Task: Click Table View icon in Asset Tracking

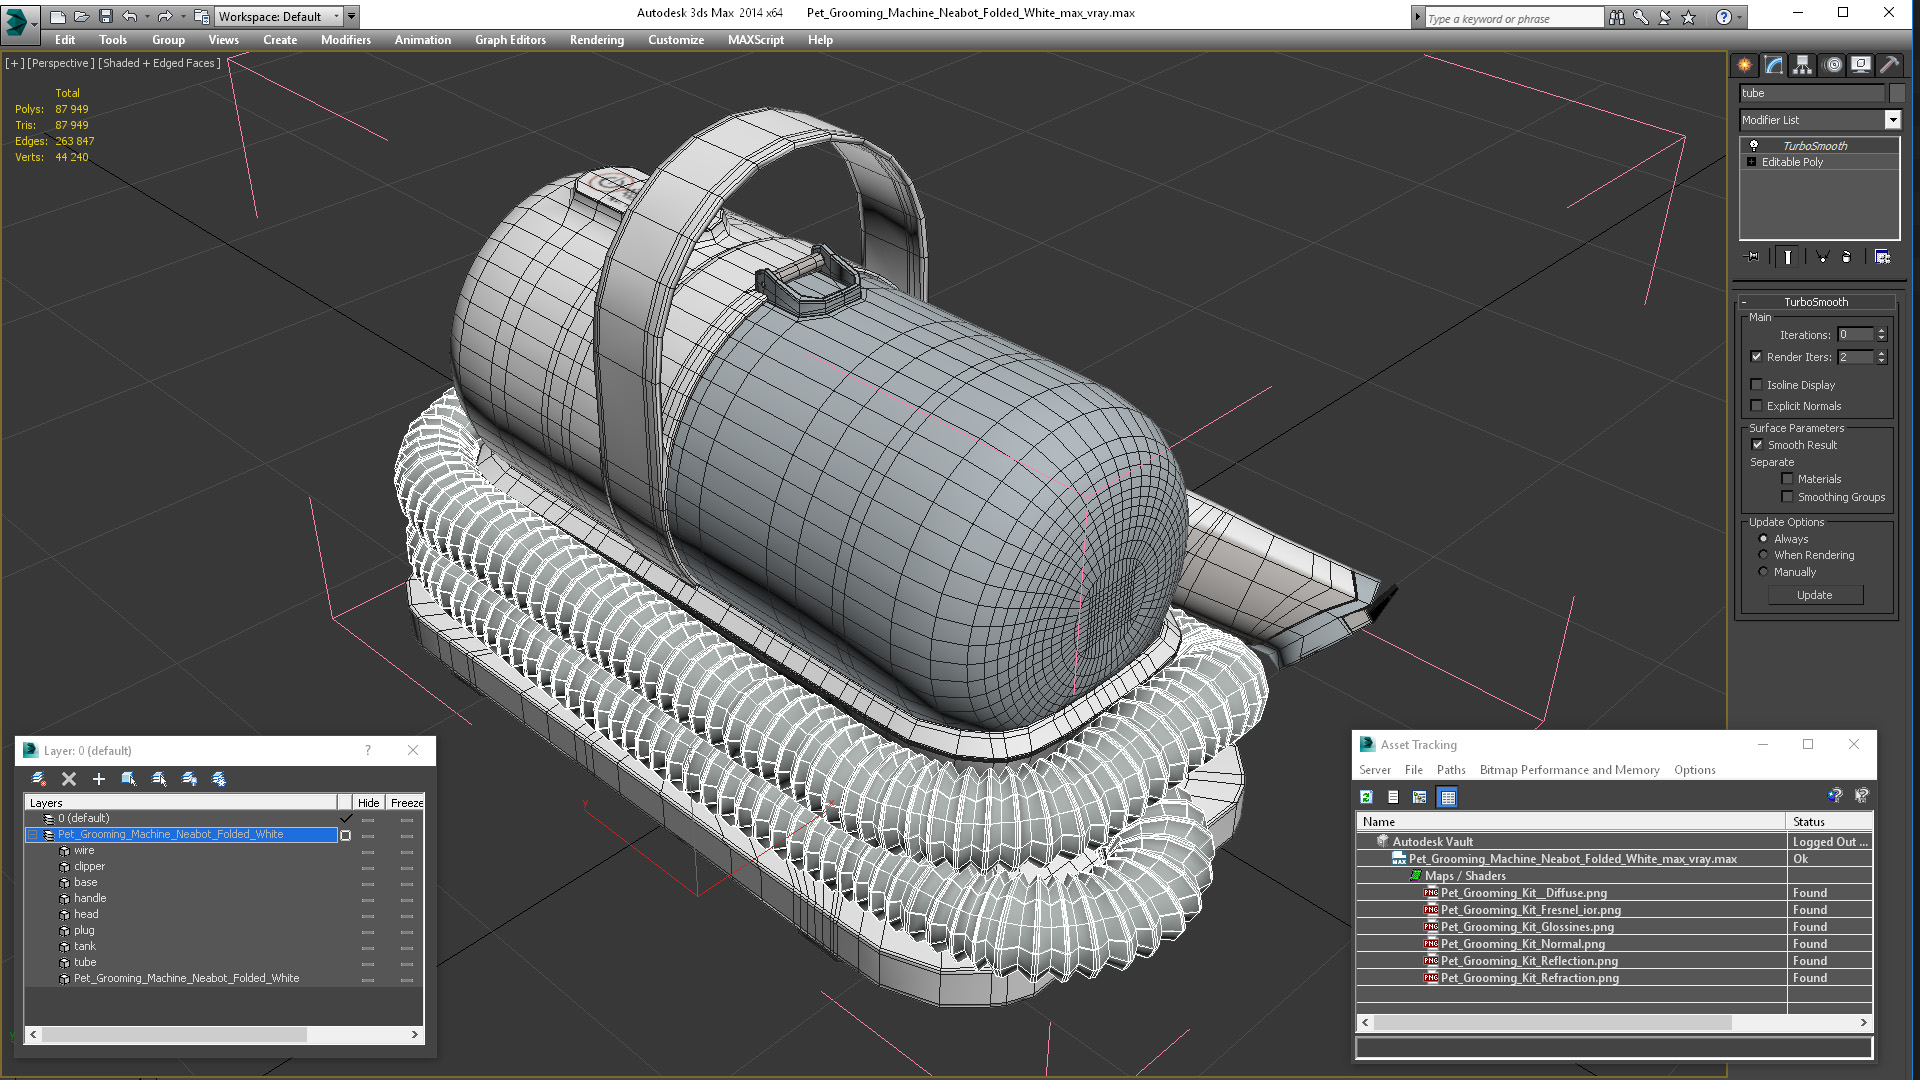Action: tap(1447, 797)
